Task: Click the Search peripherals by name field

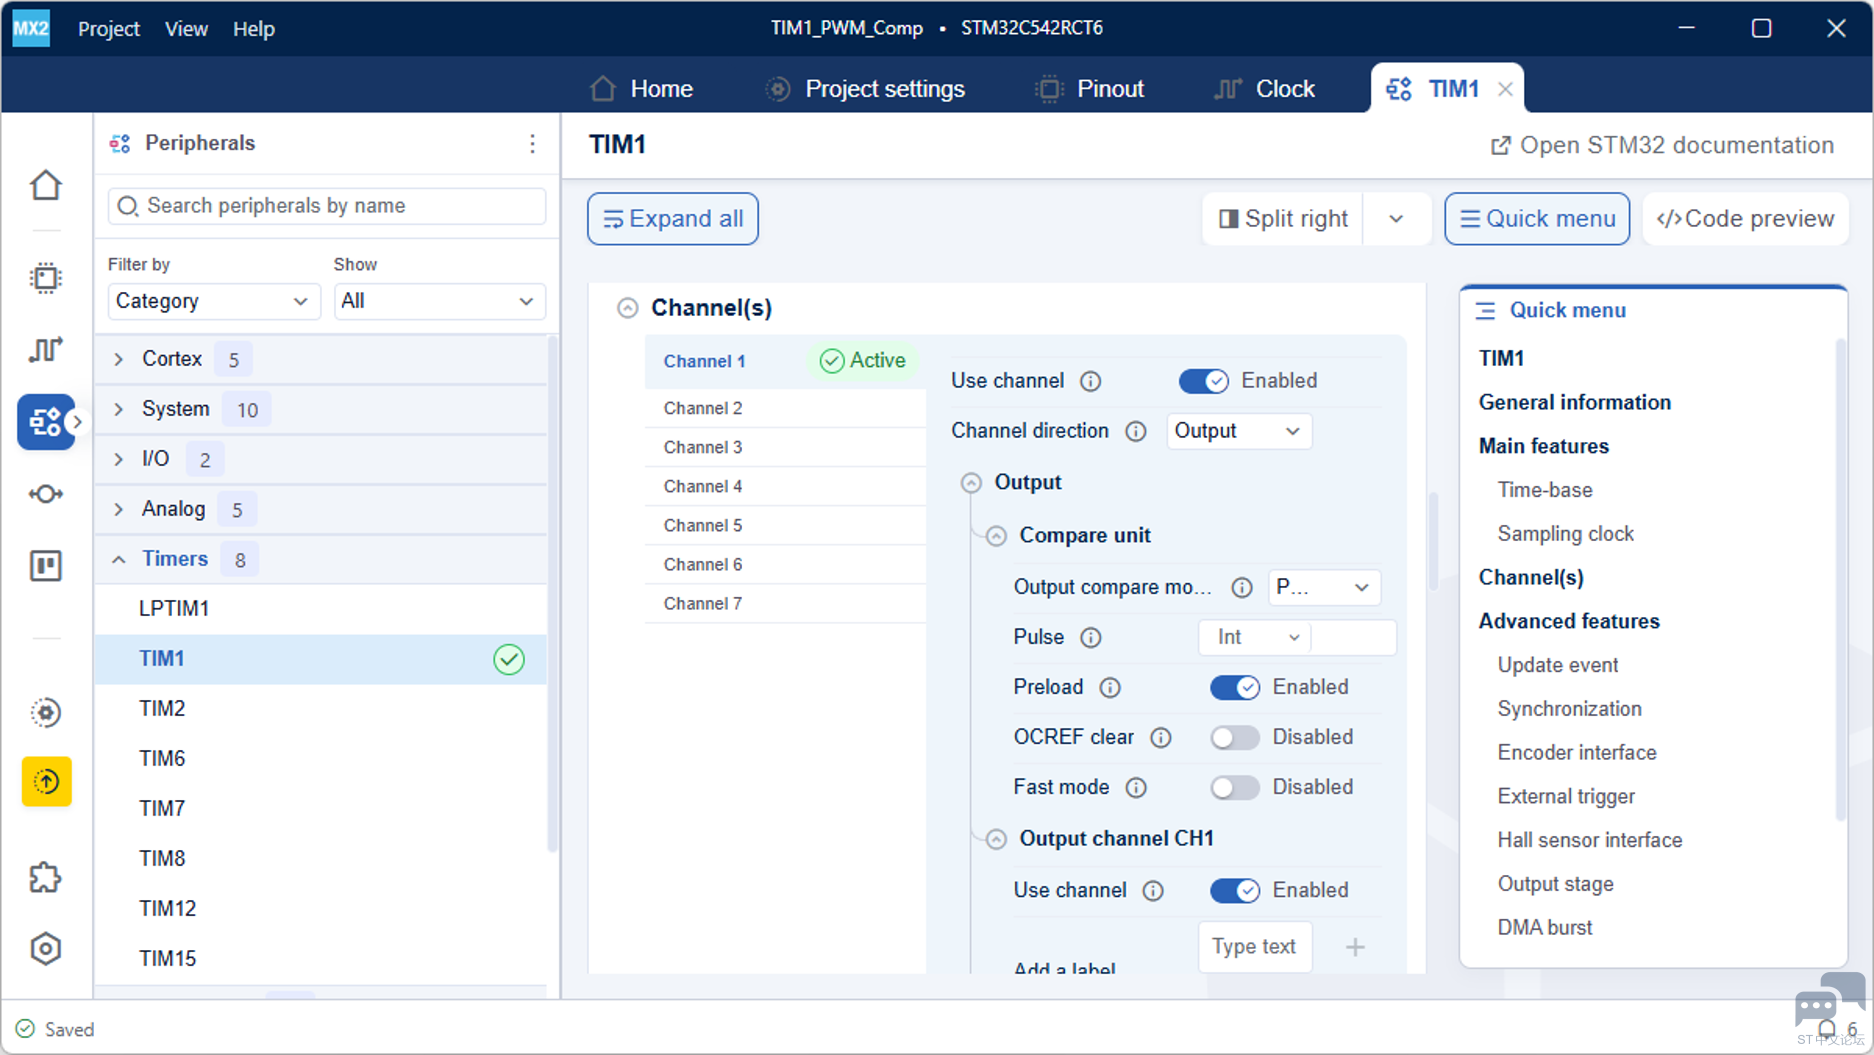Action: click(327, 206)
